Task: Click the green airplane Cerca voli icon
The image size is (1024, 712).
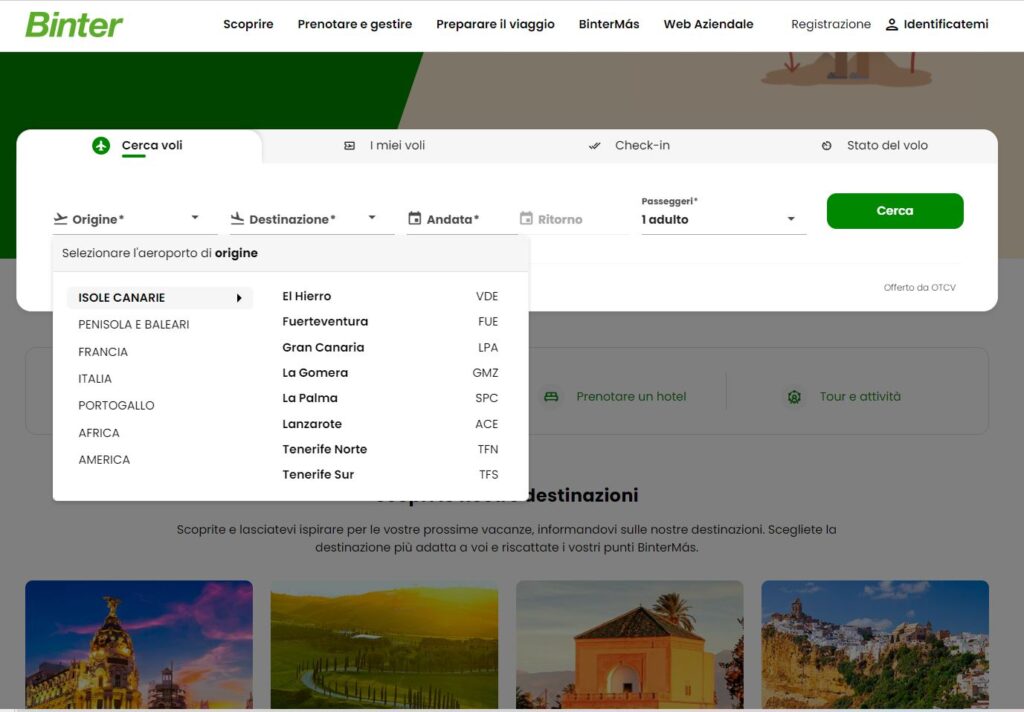Action: 101,146
